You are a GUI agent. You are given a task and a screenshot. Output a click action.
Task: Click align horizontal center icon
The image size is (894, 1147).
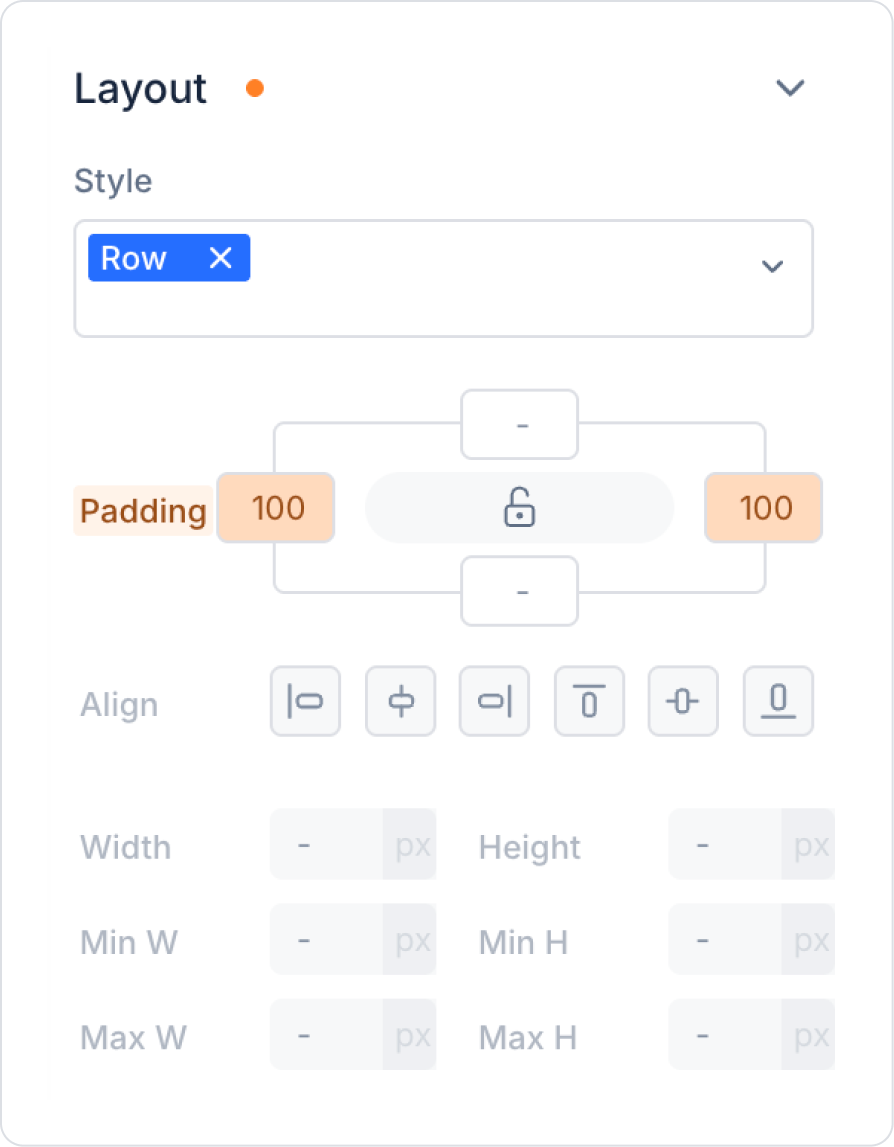pos(400,702)
